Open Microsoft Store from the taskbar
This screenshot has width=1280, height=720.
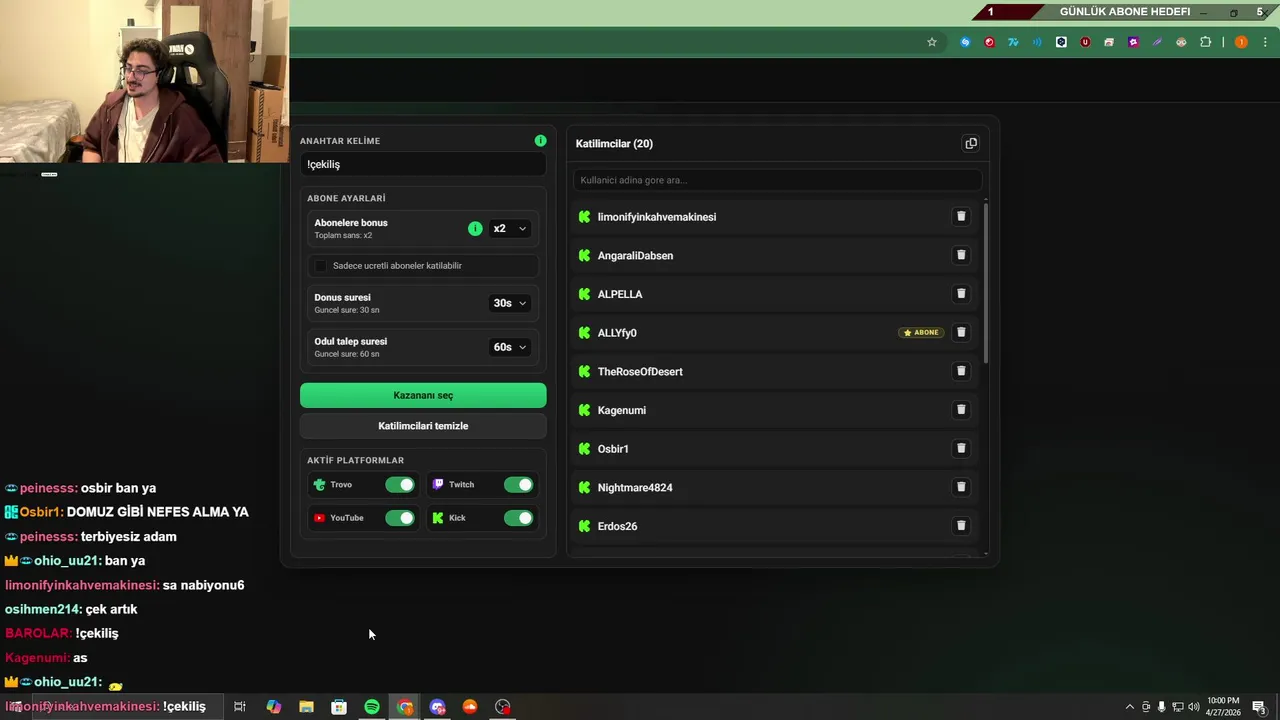coord(339,707)
